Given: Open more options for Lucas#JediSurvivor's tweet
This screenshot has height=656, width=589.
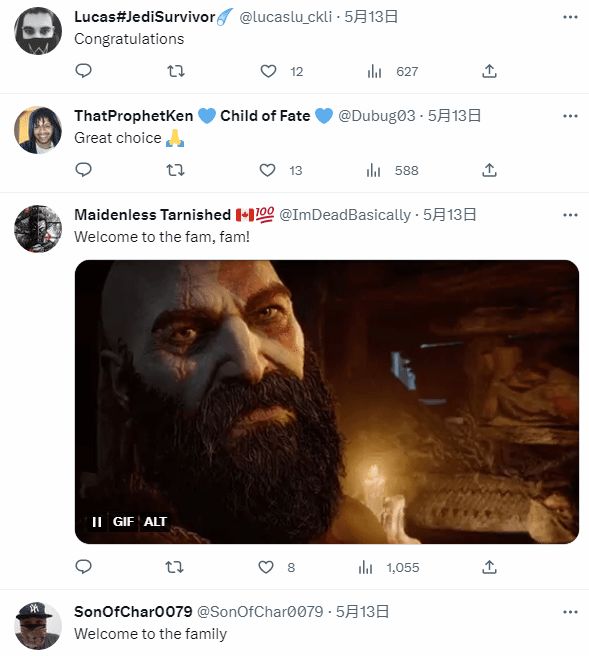Looking at the screenshot, I should [x=570, y=17].
